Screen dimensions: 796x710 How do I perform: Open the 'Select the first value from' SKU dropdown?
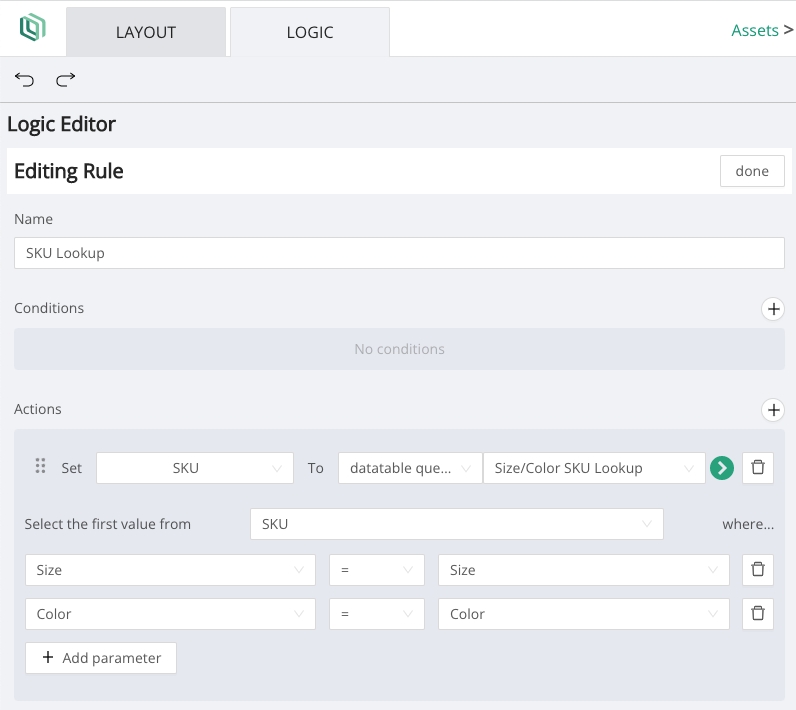click(456, 524)
